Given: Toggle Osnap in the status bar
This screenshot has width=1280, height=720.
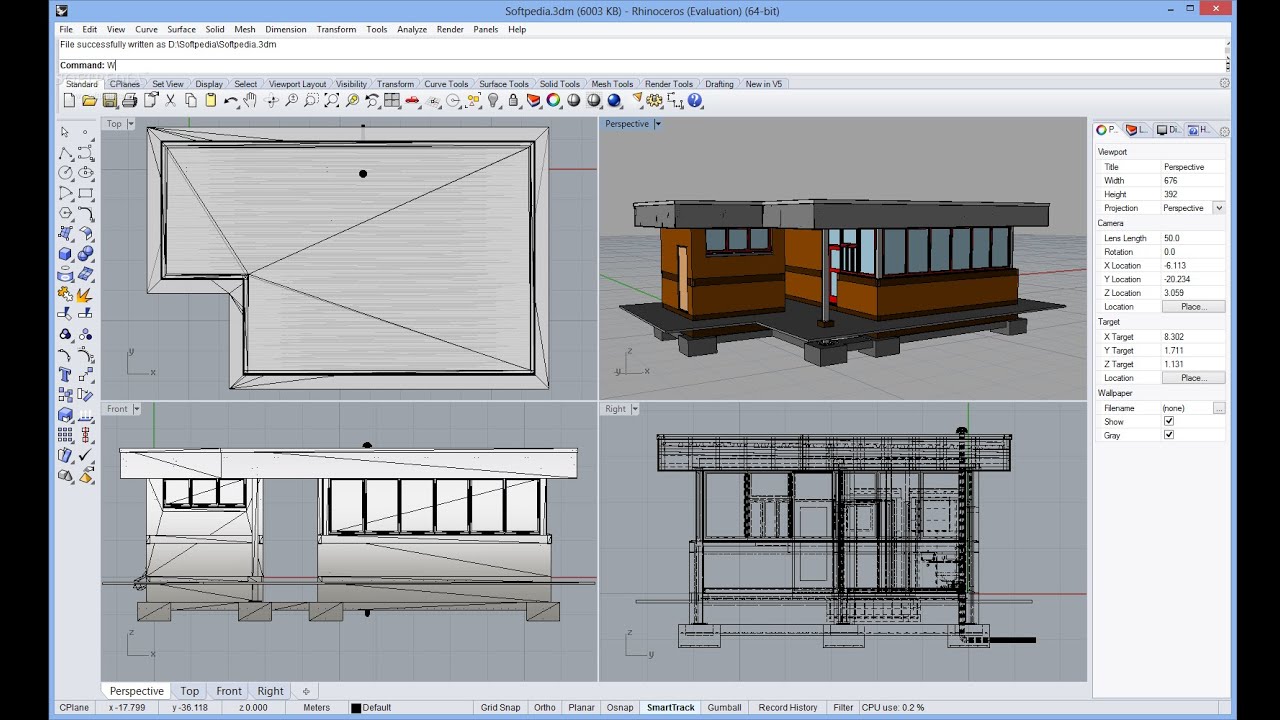Looking at the screenshot, I should [x=620, y=708].
